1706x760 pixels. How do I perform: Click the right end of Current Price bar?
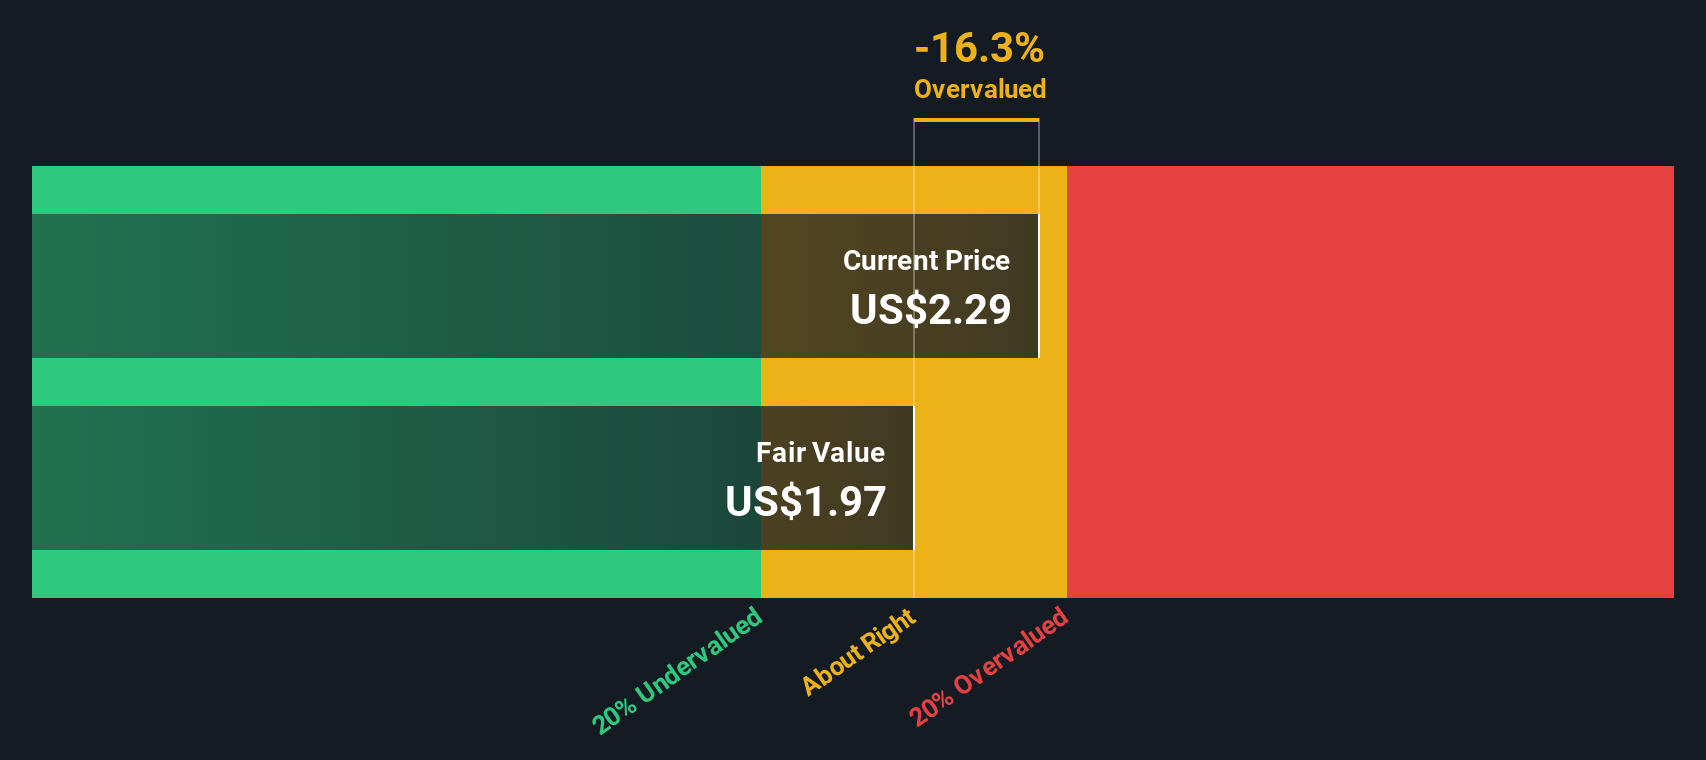(1038, 286)
